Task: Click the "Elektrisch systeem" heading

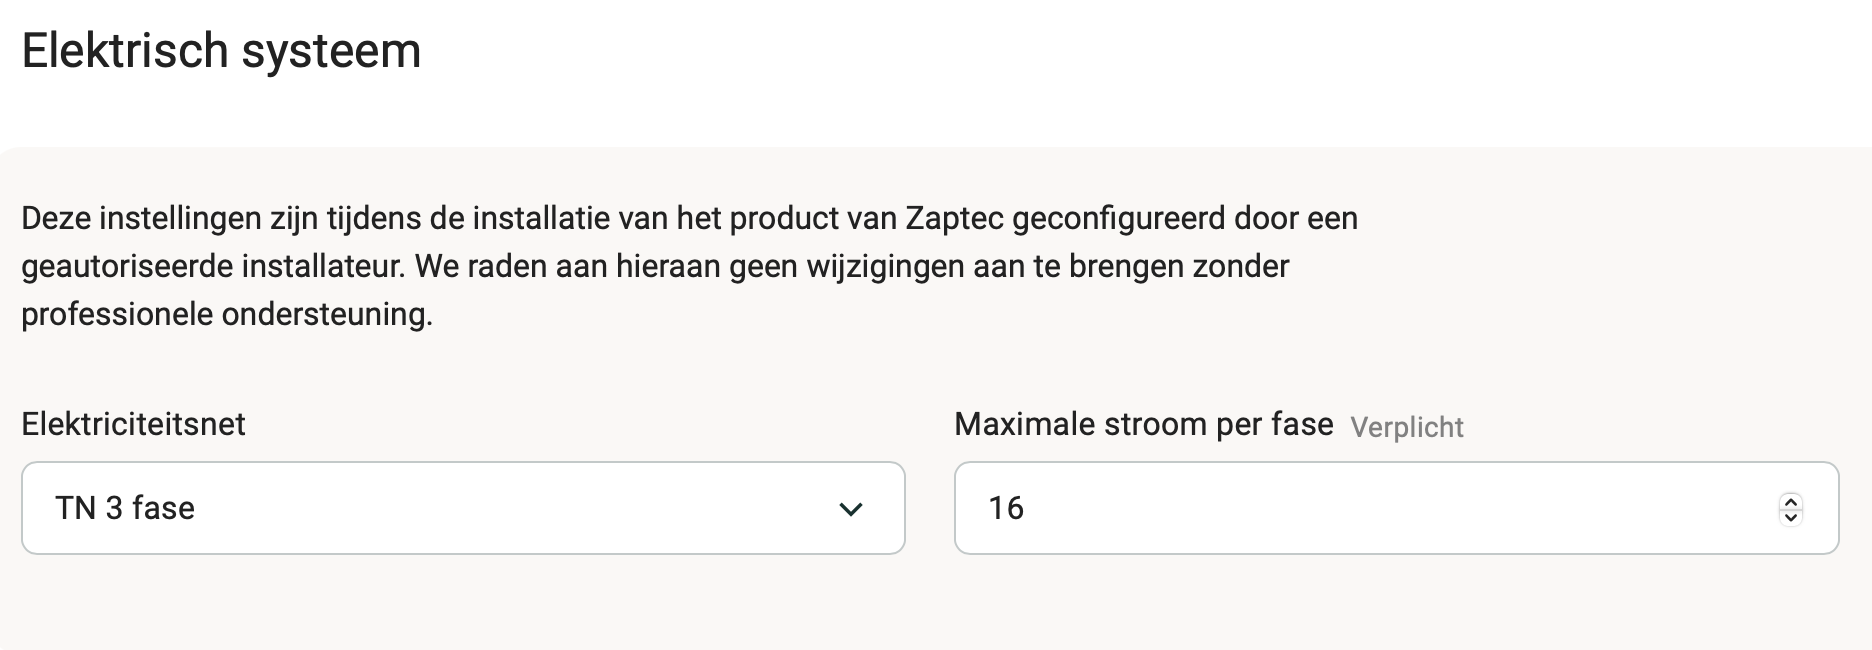Action: (x=221, y=50)
